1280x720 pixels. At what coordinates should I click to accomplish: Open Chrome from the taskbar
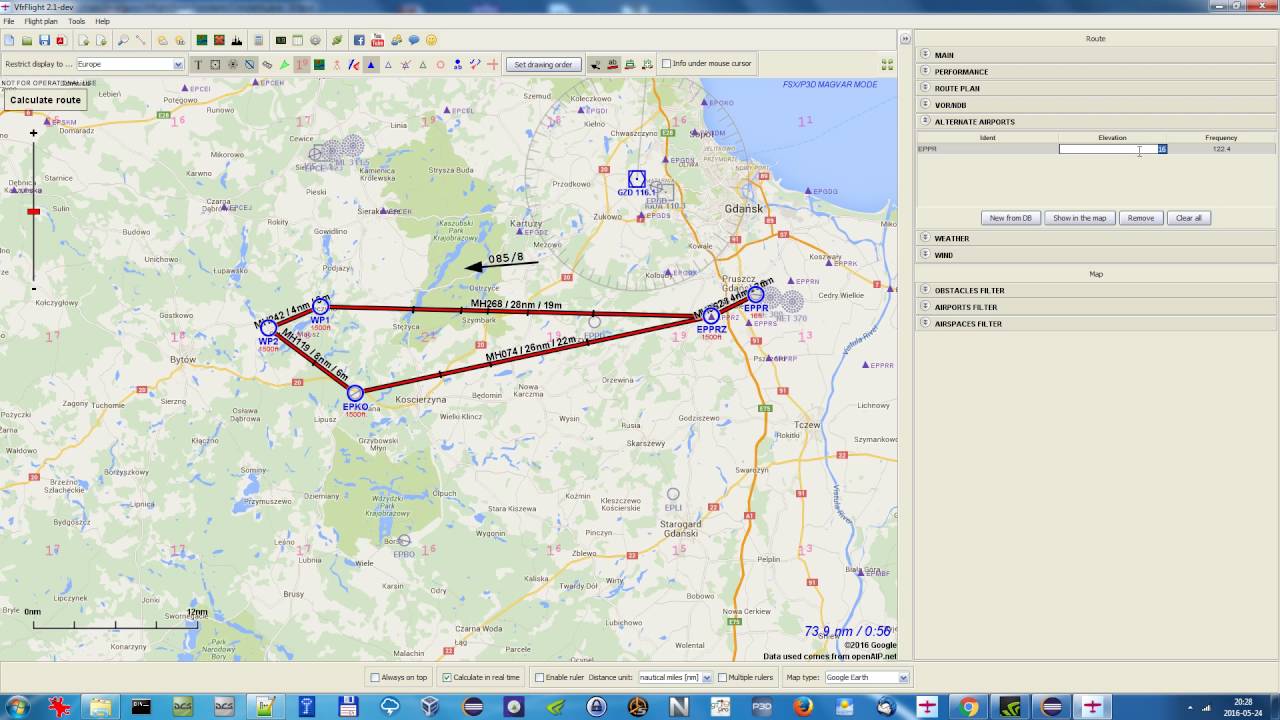[969, 707]
